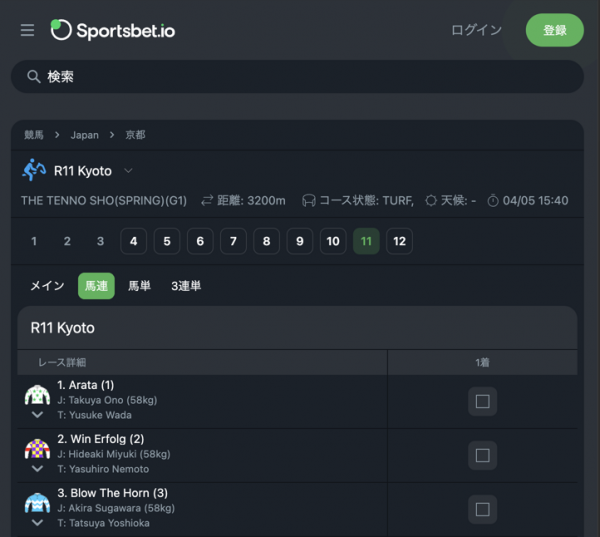Image resolution: width=600 pixels, height=537 pixels.
Task: Select race number 5
Action: (167, 241)
